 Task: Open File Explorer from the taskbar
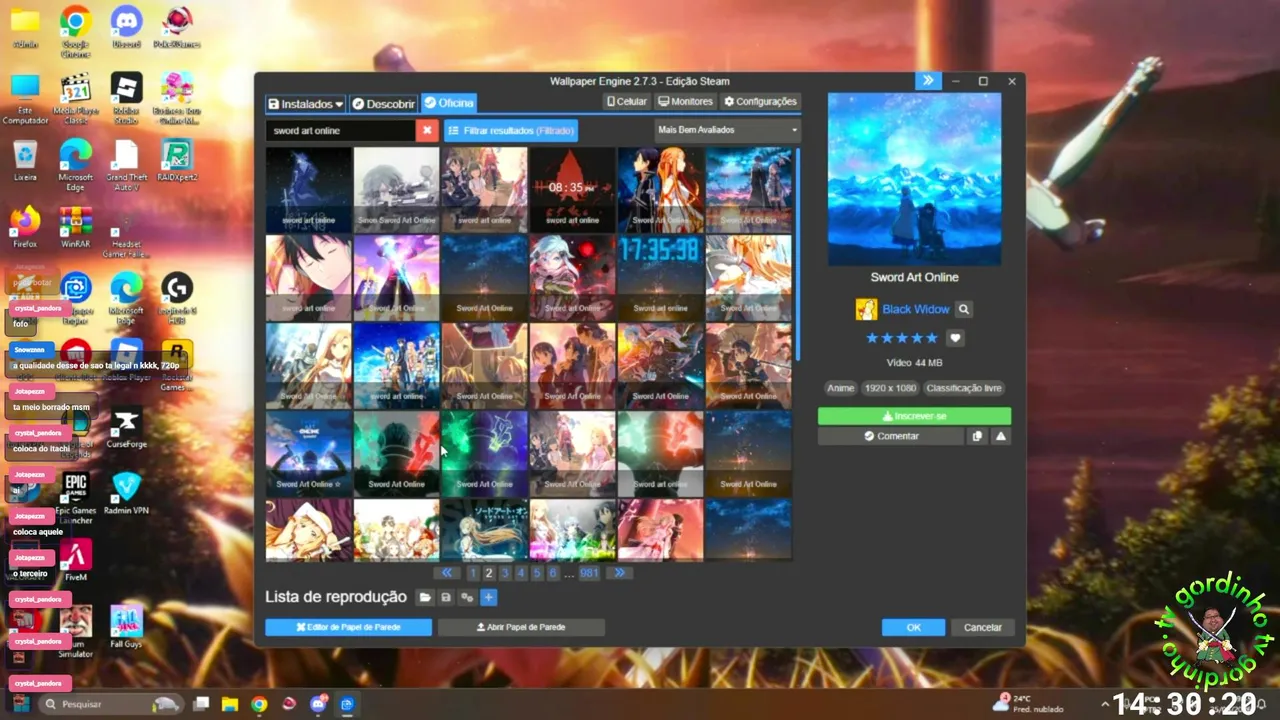tap(230, 704)
